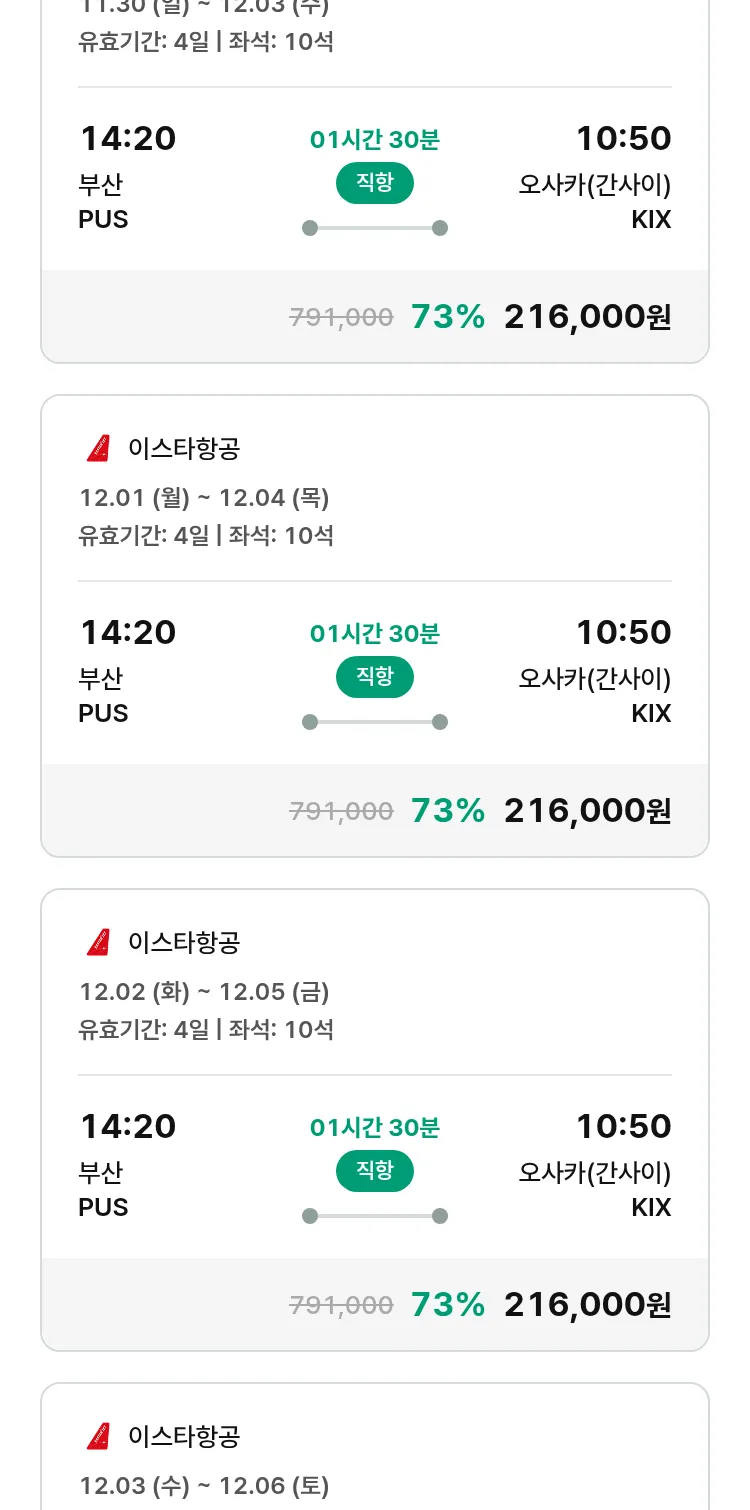Tap 직항 badge on the 11.30–12.03 flight

pyautogui.click(x=374, y=183)
